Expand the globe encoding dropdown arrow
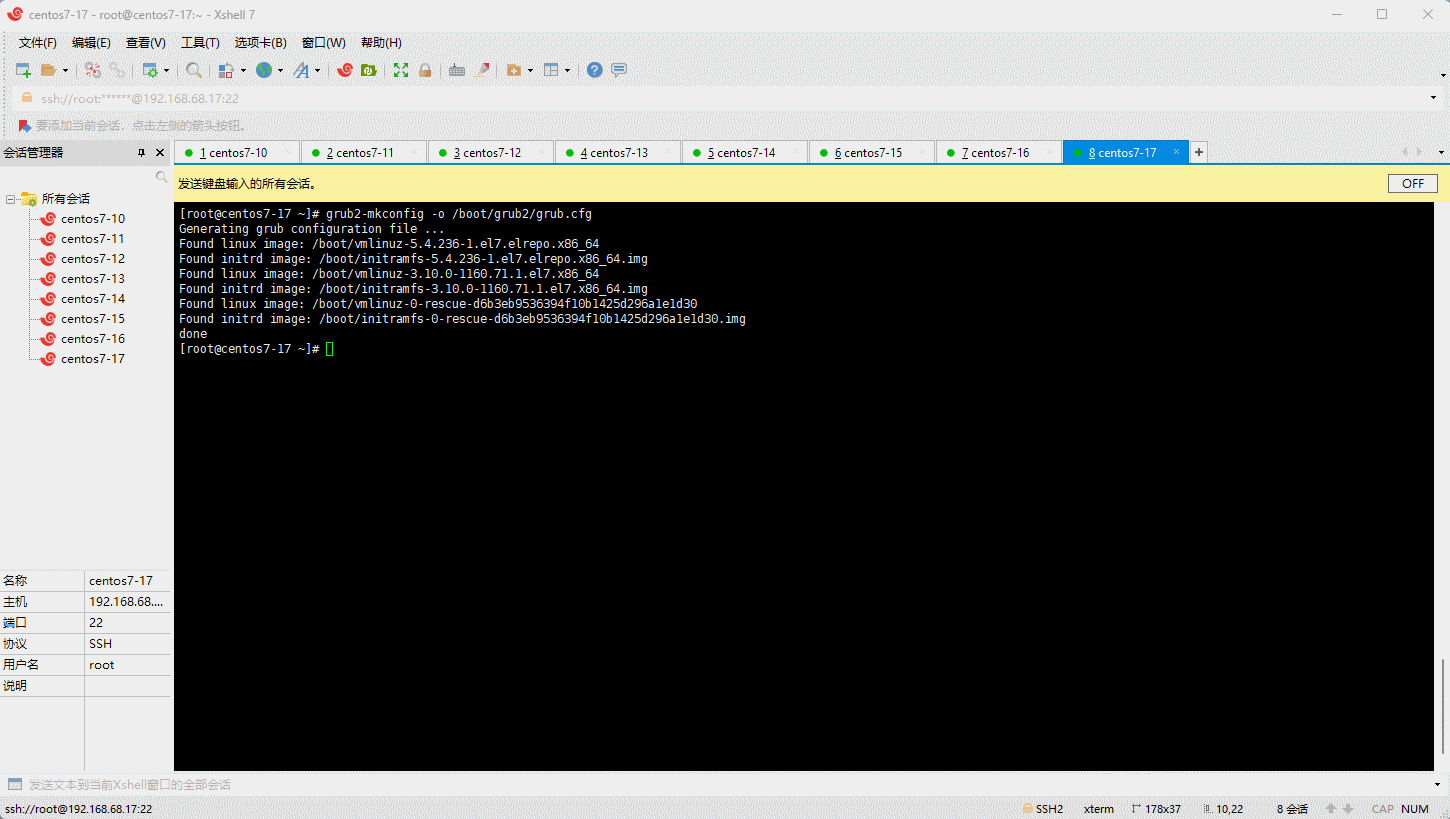This screenshot has height=819, width=1450. tap(280, 70)
